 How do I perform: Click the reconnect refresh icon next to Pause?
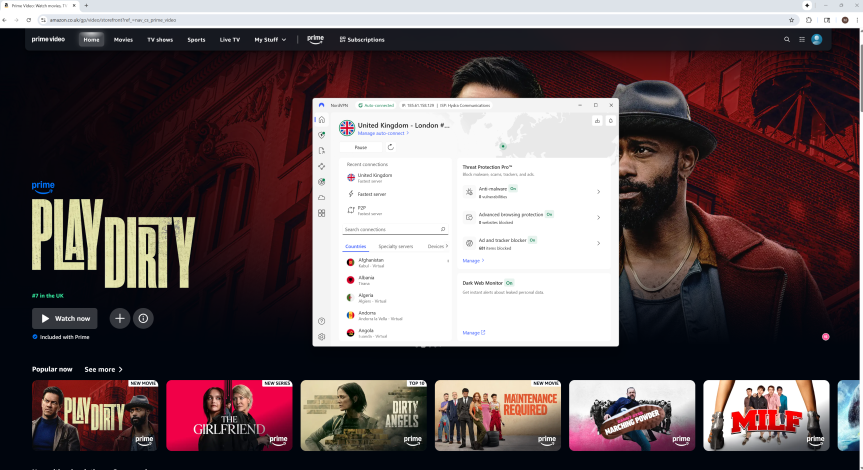tap(391, 147)
